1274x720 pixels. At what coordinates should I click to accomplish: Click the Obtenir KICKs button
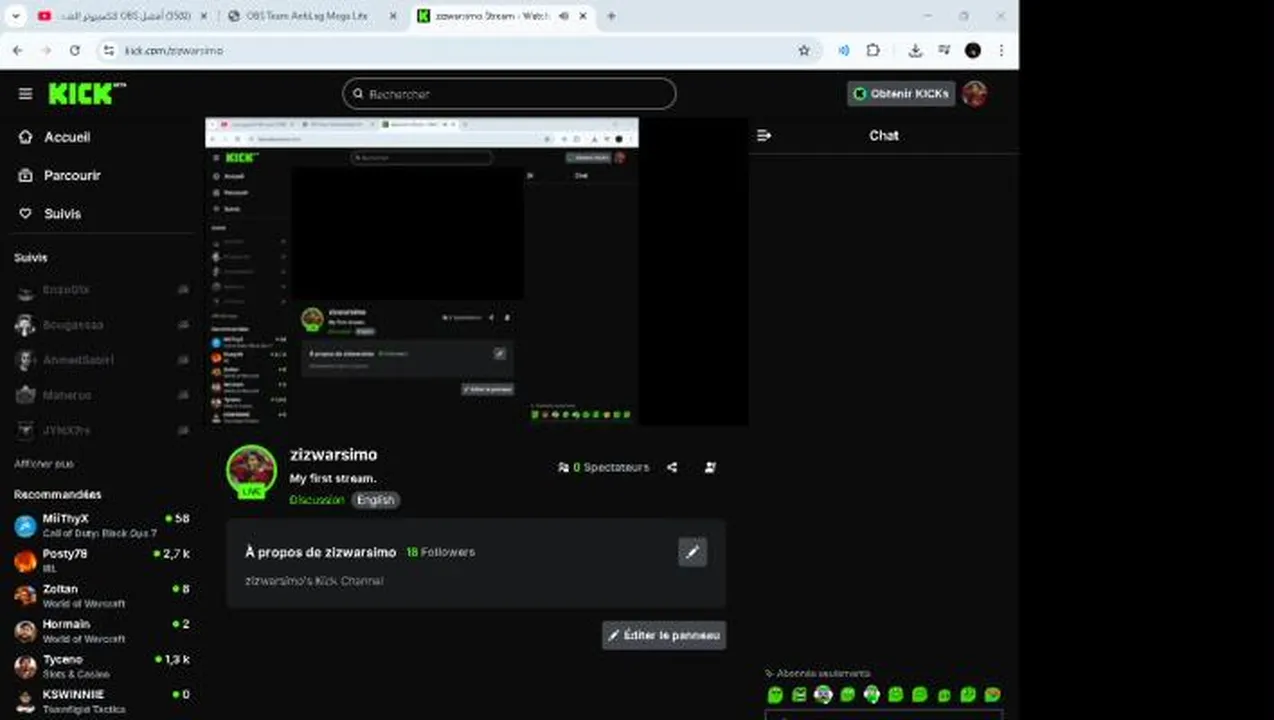pyautogui.click(x=901, y=94)
